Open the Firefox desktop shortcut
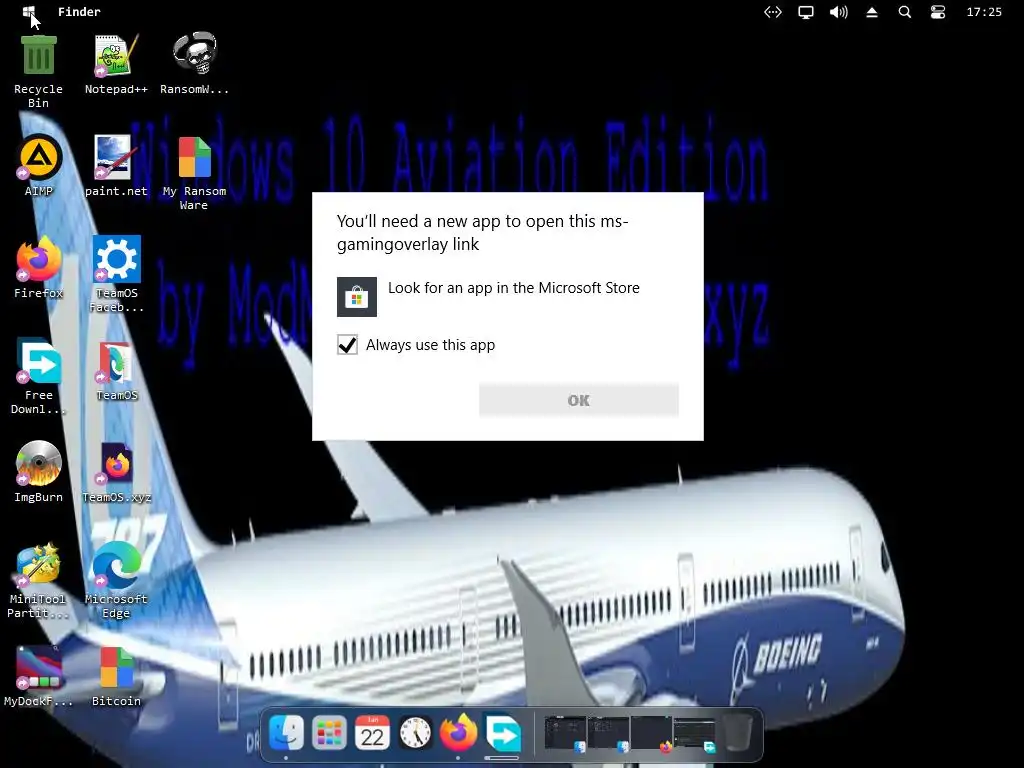This screenshot has height=768, width=1024. [39, 259]
